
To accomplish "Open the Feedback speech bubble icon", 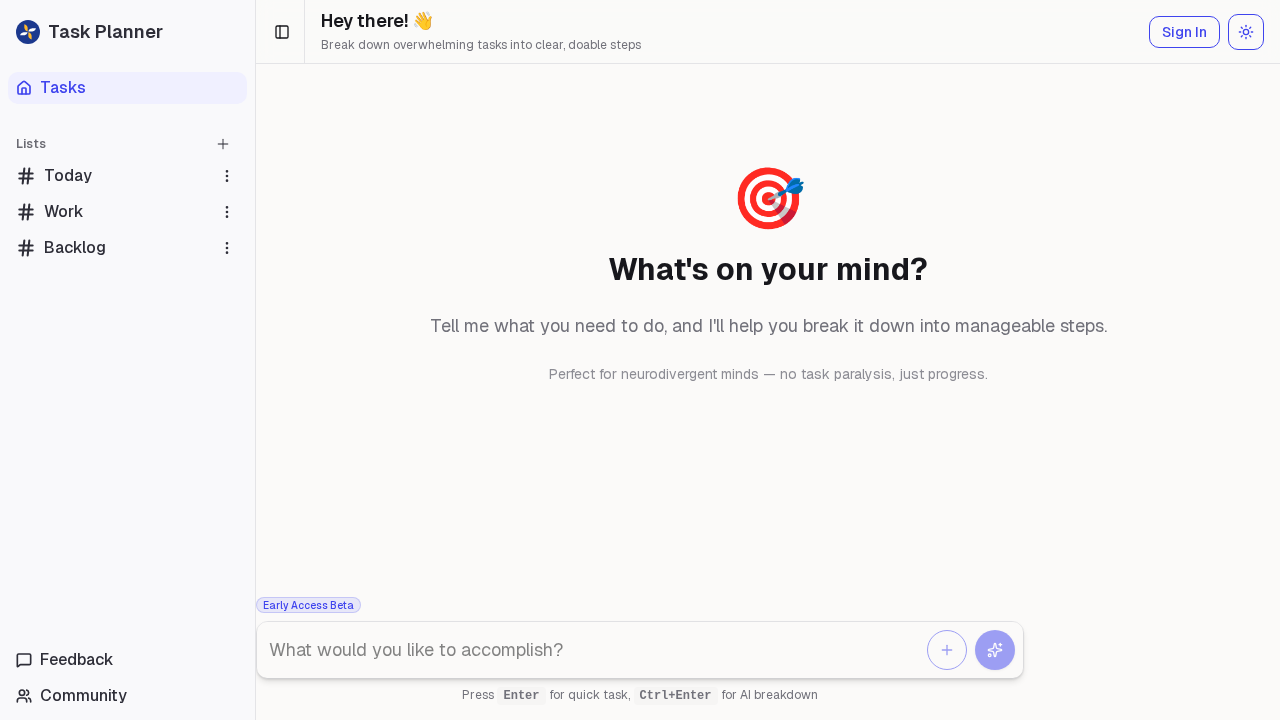I will 23,659.
